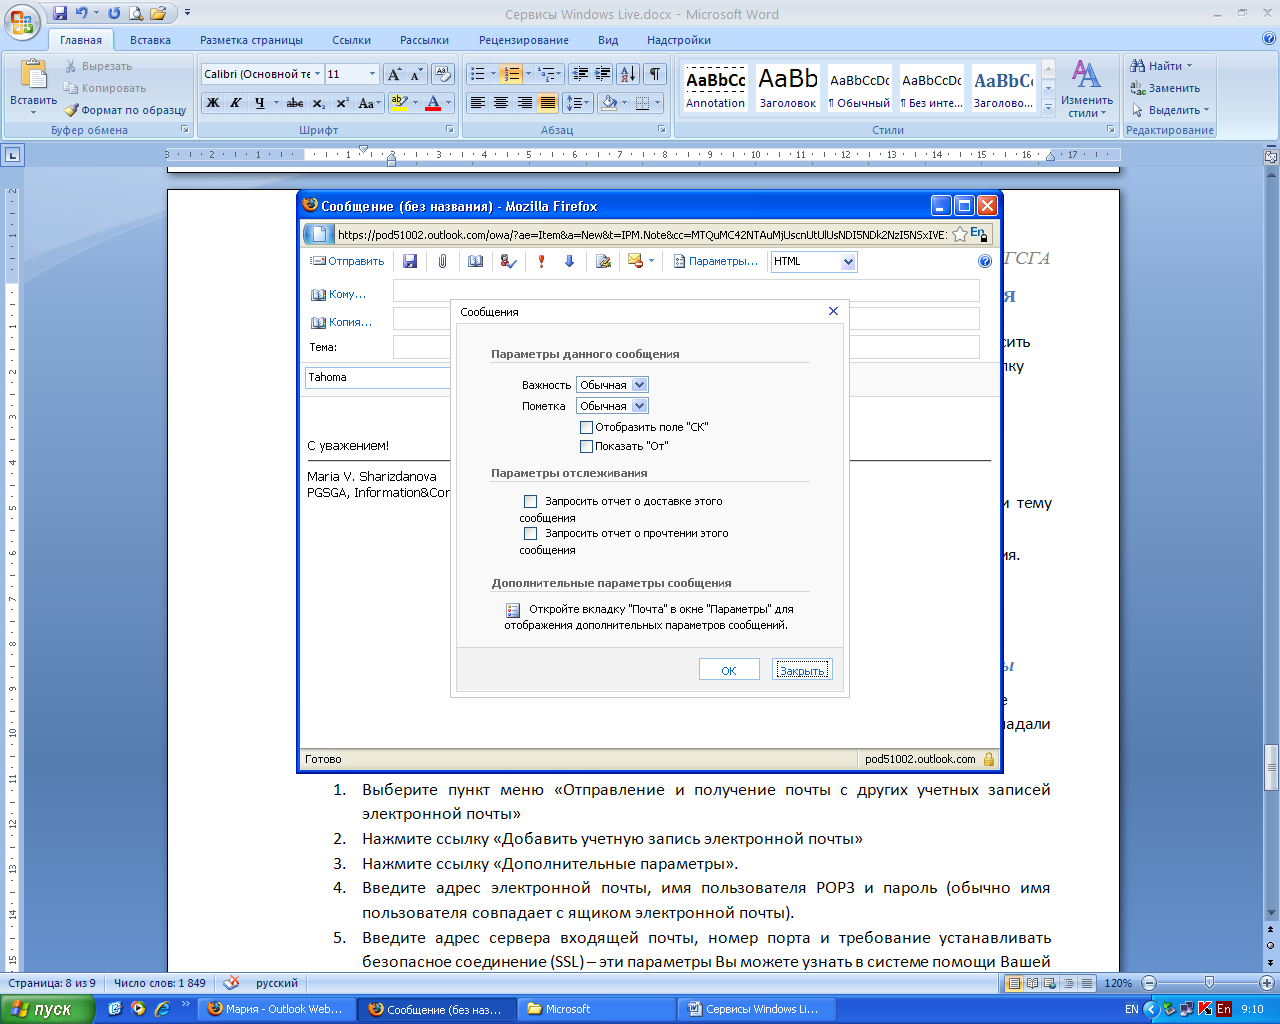Open the Change Case (Aa) dropdown

[369, 103]
